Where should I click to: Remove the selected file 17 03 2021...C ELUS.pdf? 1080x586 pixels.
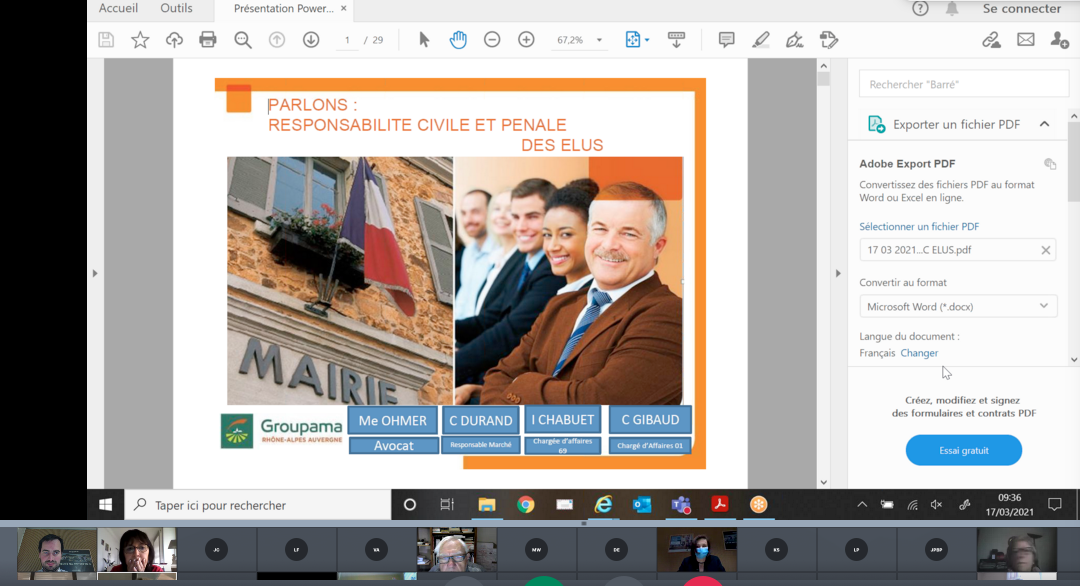pos(1046,250)
